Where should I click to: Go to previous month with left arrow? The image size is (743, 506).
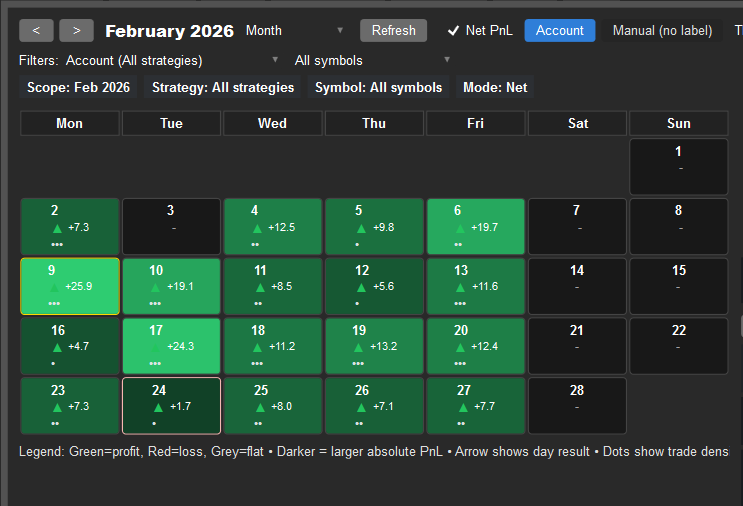pos(37,30)
